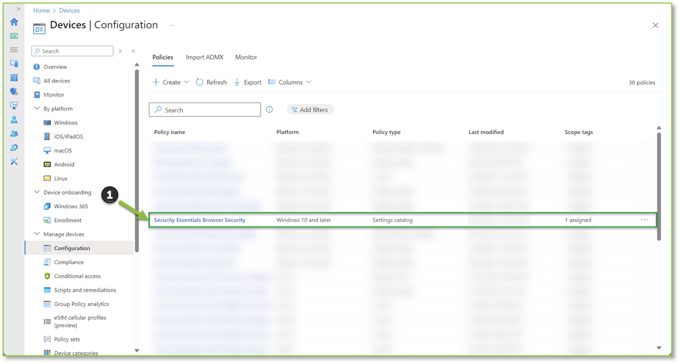
Task: Open the Columns dropdown
Action: coord(290,82)
